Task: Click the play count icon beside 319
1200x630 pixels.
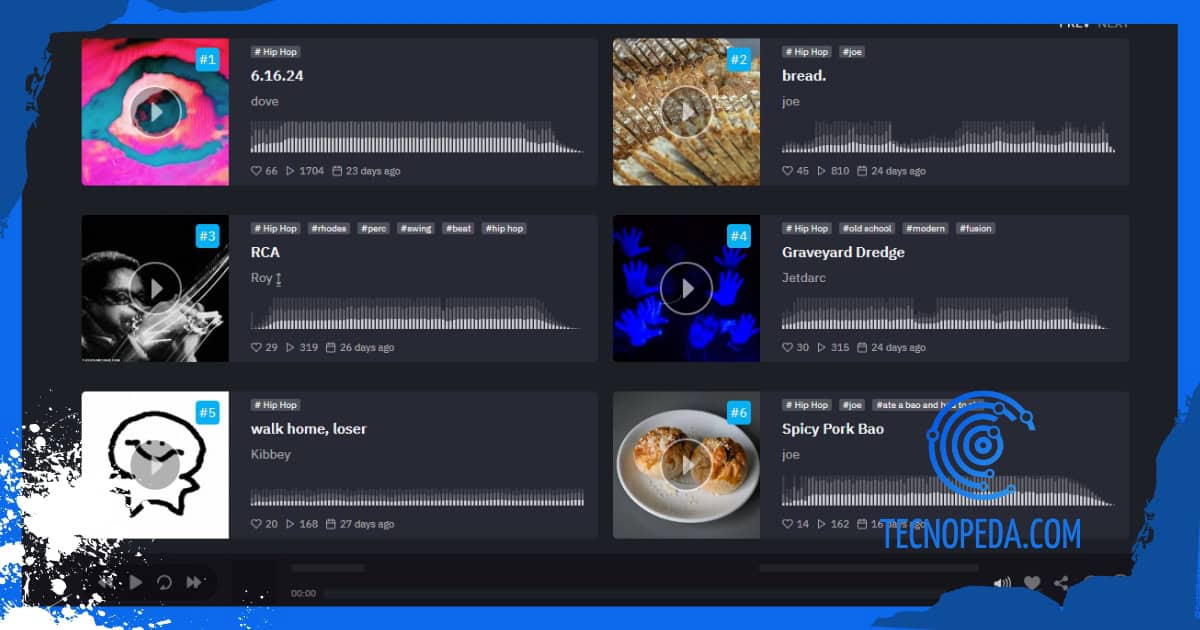Action: [290, 348]
